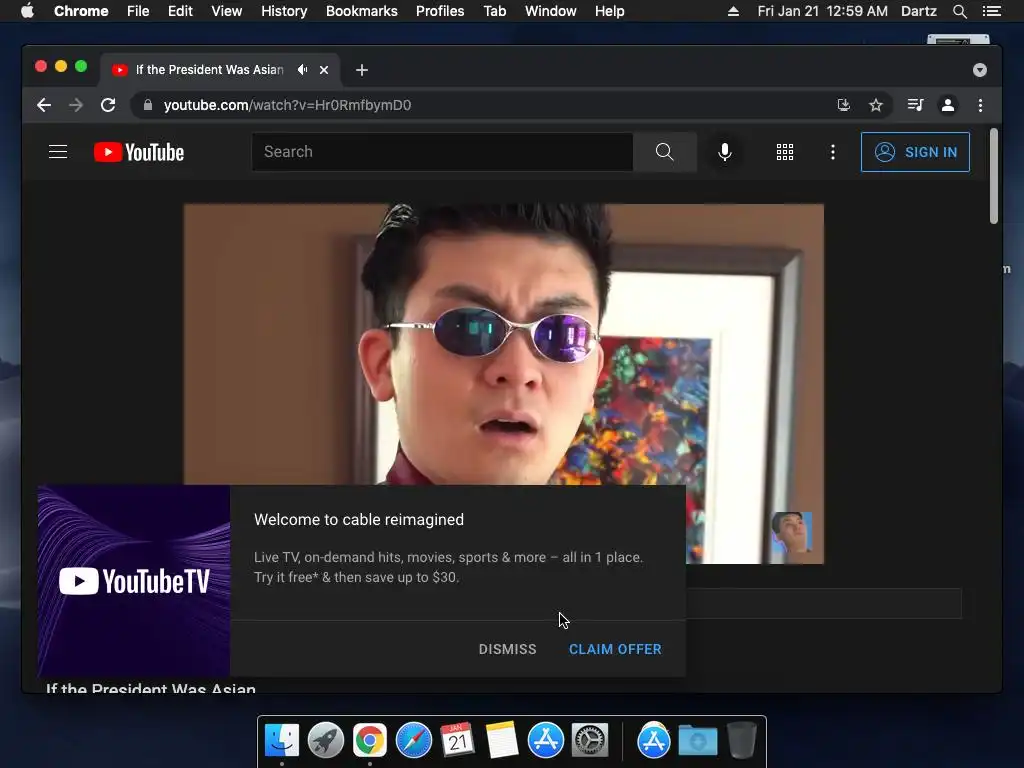The height and width of the screenshot is (768, 1024).
Task: Open Safari from the Dock
Action: (x=414, y=740)
